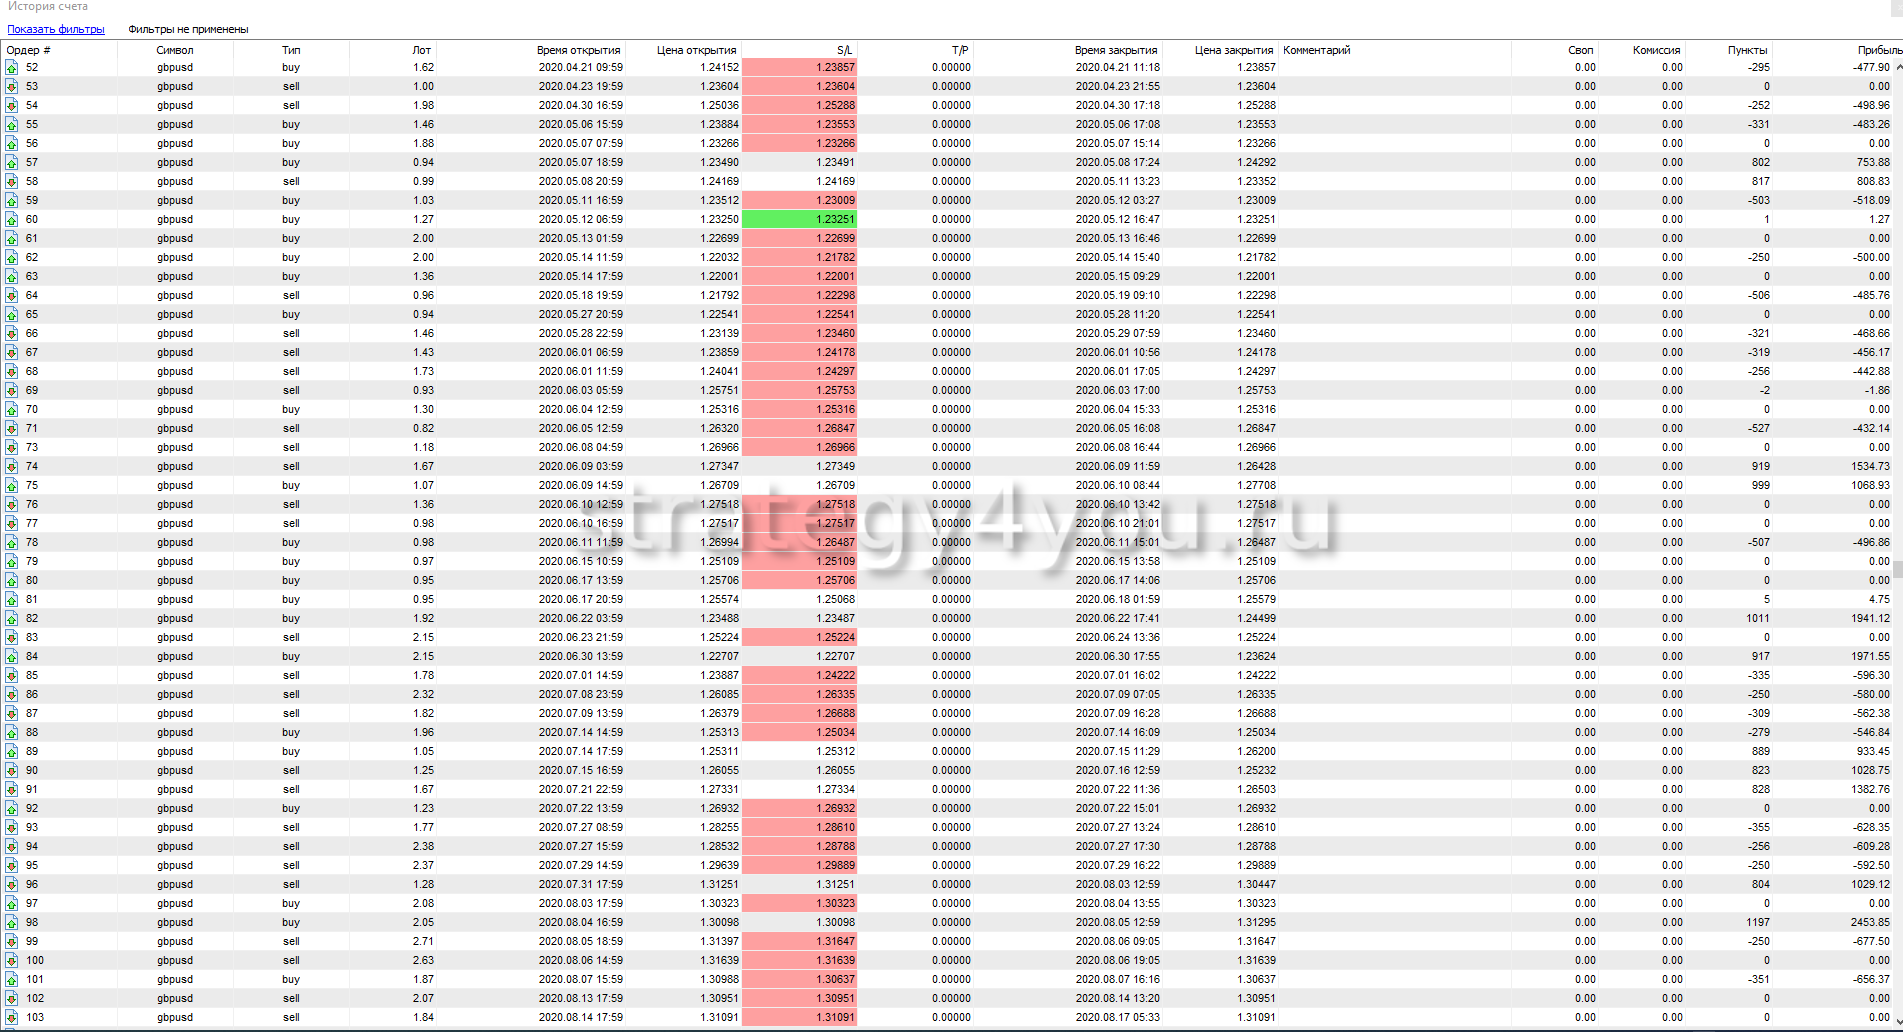
Task: Click the order icon next to order 60
Action: [12, 220]
